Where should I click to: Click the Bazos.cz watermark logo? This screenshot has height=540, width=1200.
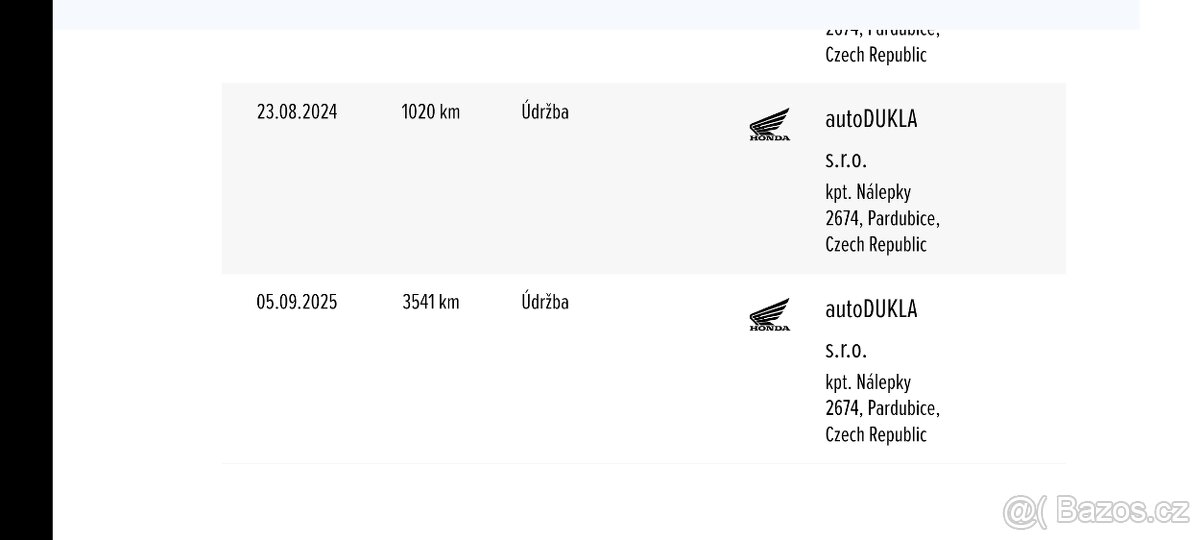click(1095, 510)
